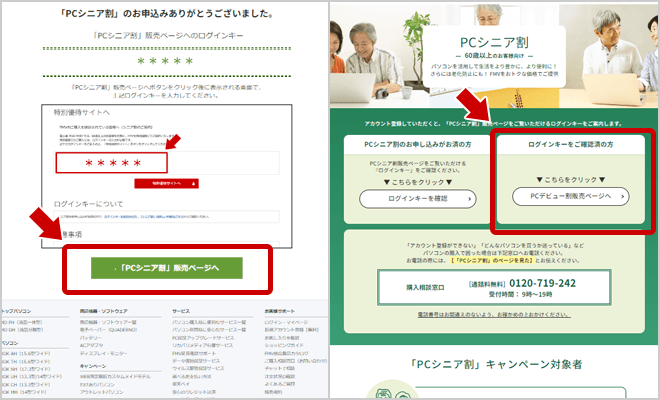The image size is (660, 400).
Task: Click the 販売ページへのログインキー subtitle
Action: (x=168, y=35)
